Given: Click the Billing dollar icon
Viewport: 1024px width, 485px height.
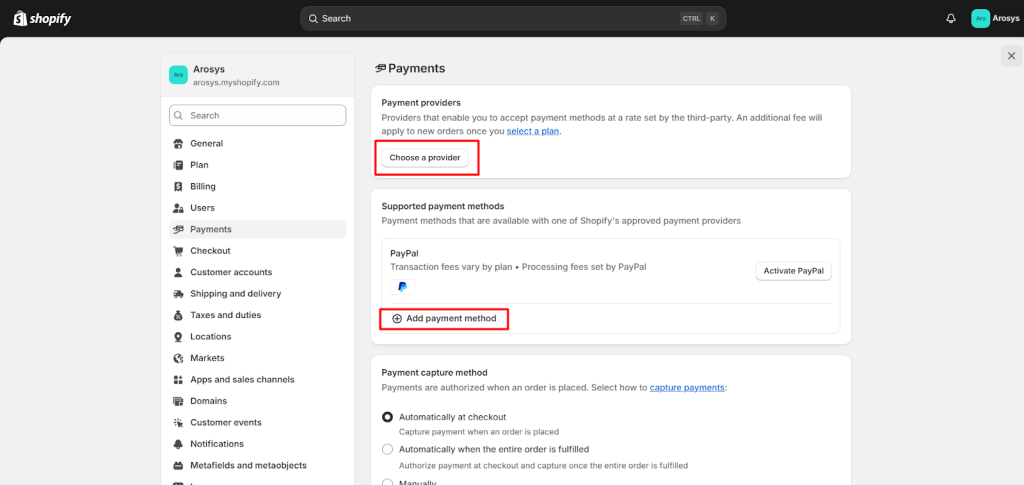Looking at the screenshot, I should click(x=179, y=186).
